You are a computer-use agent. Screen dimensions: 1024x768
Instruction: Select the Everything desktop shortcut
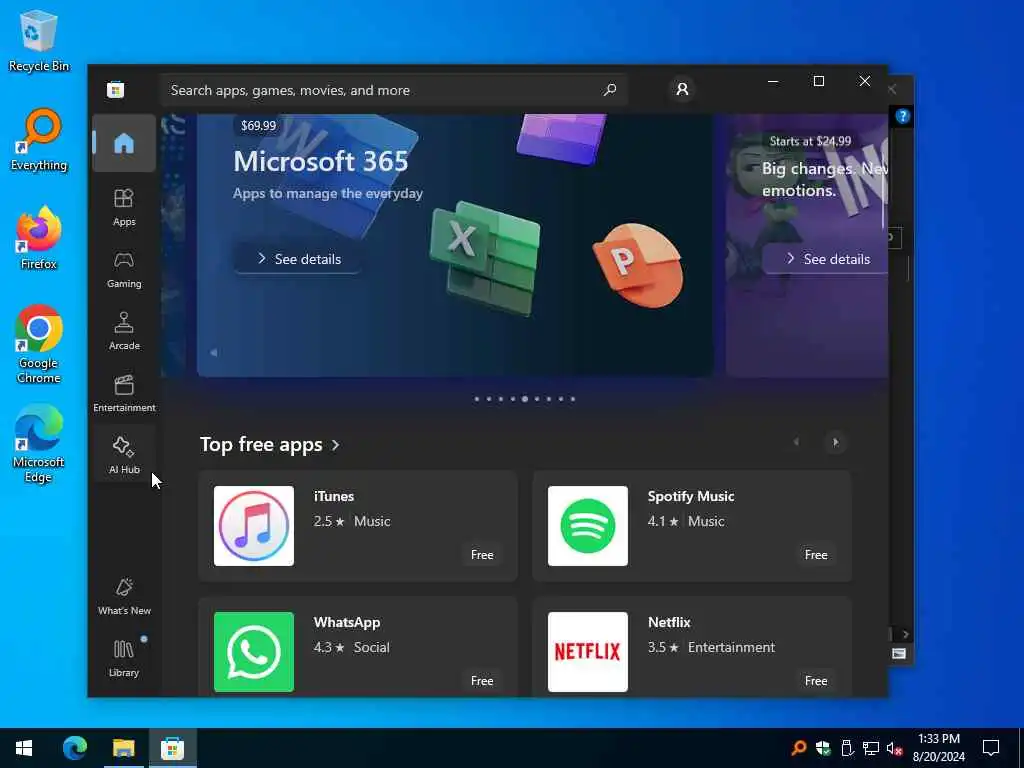point(39,140)
